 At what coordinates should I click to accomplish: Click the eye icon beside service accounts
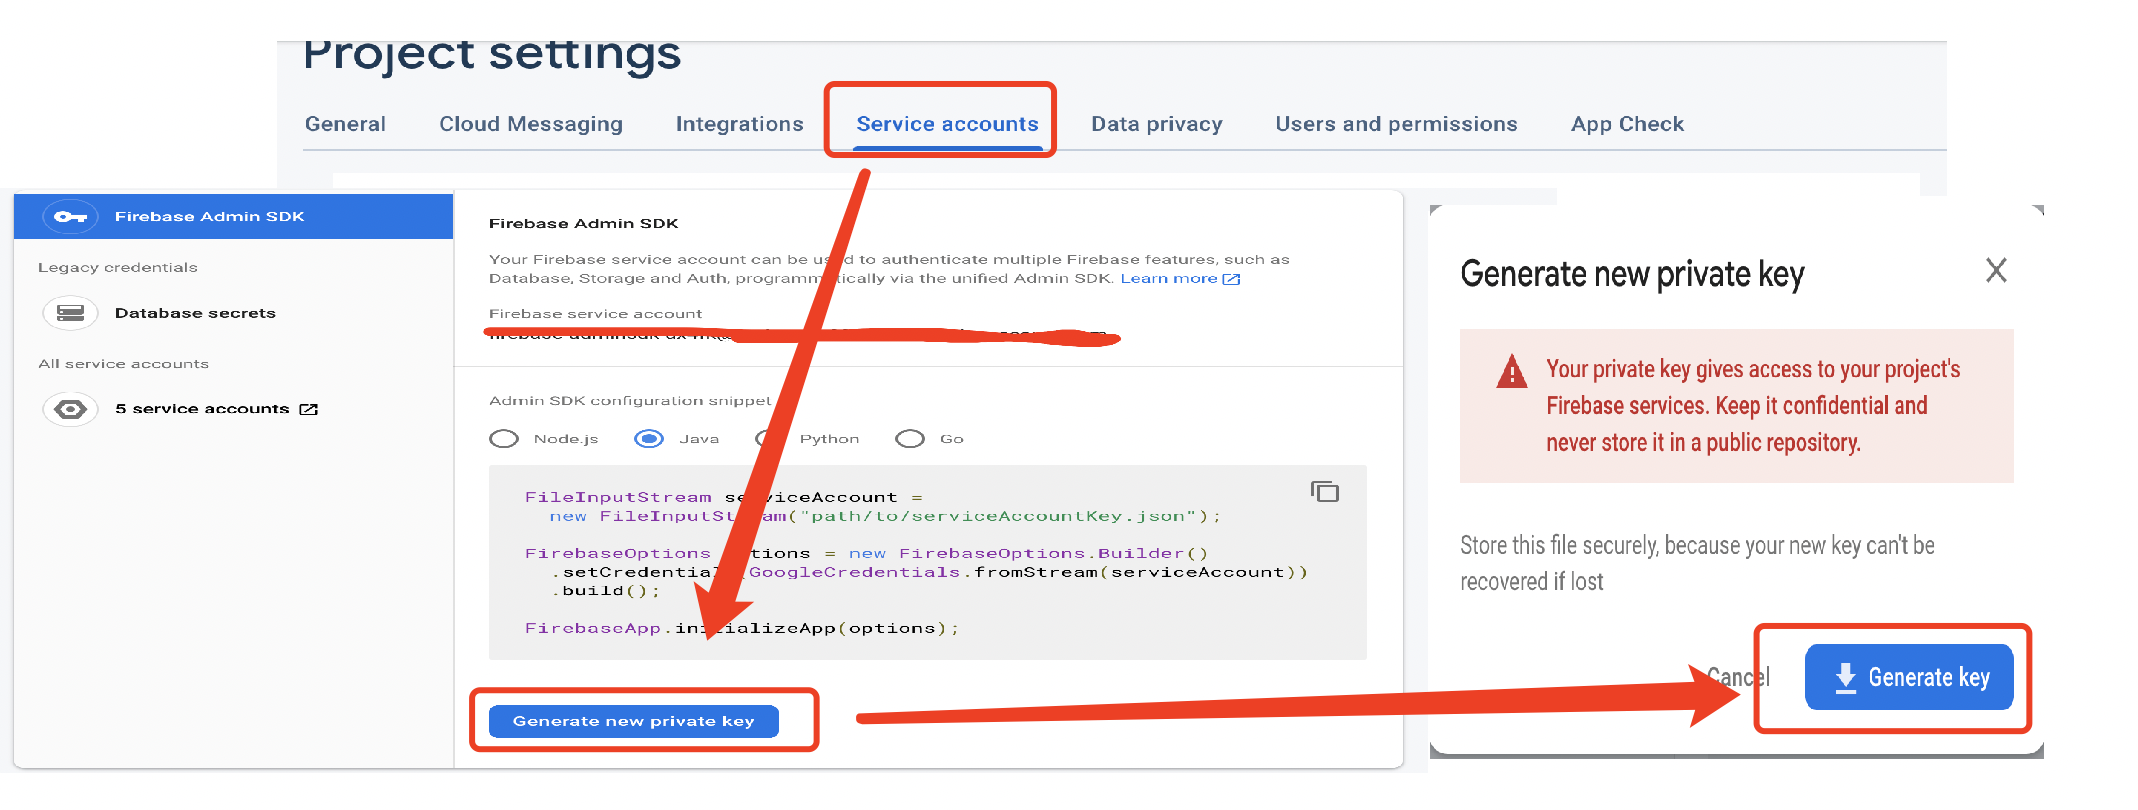(x=70, y=409)
